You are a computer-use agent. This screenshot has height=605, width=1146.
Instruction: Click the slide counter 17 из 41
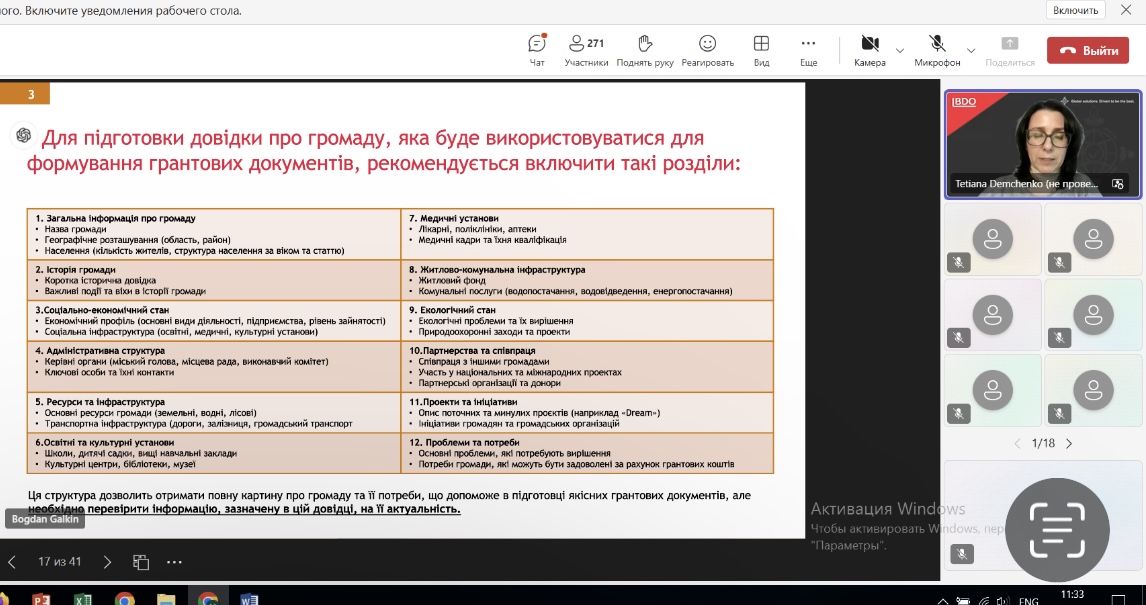(60, 562)
